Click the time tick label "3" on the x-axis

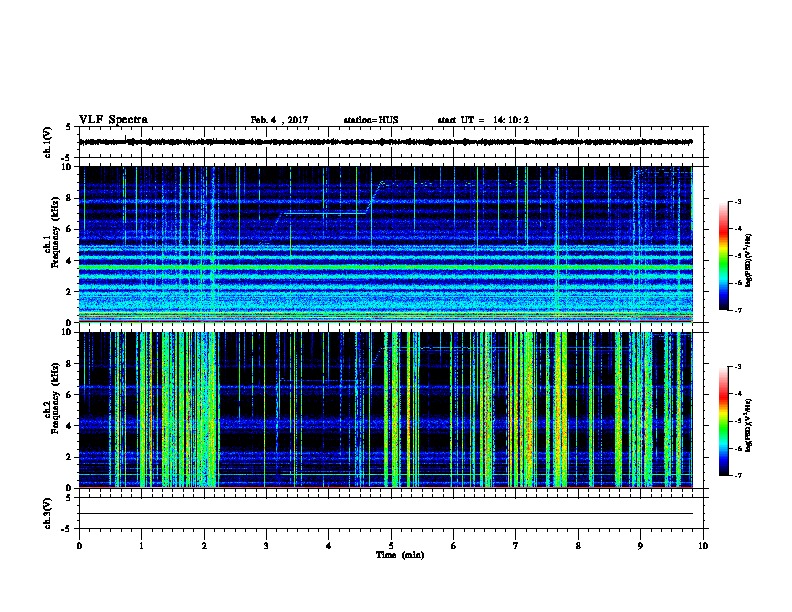tap(266, 546)
